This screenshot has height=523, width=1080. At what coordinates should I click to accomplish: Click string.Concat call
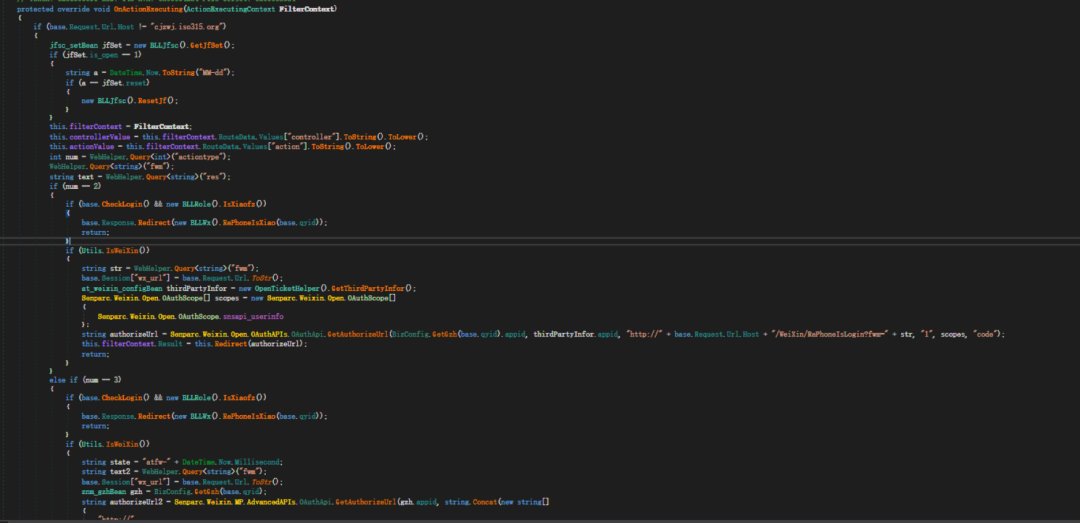pos(470,502)
